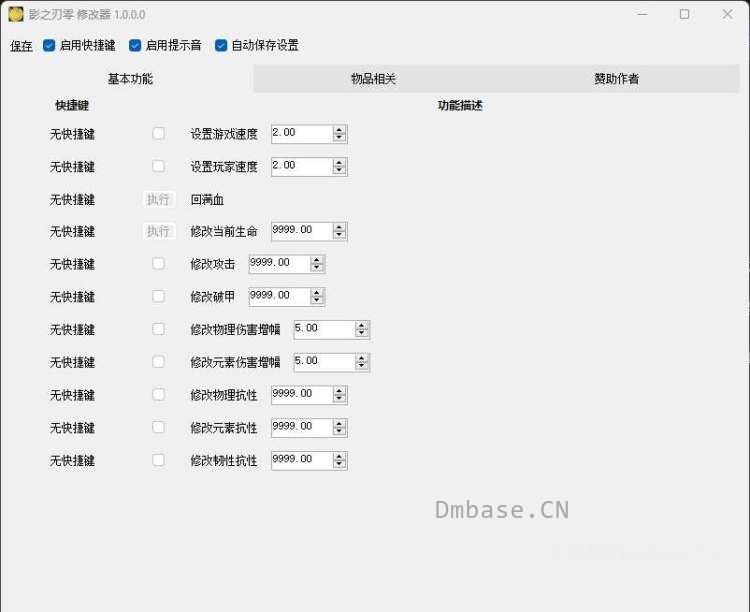This screenshot has height=612, width=750.
Task: Open the 物品相关 tab
Action: 374,79
